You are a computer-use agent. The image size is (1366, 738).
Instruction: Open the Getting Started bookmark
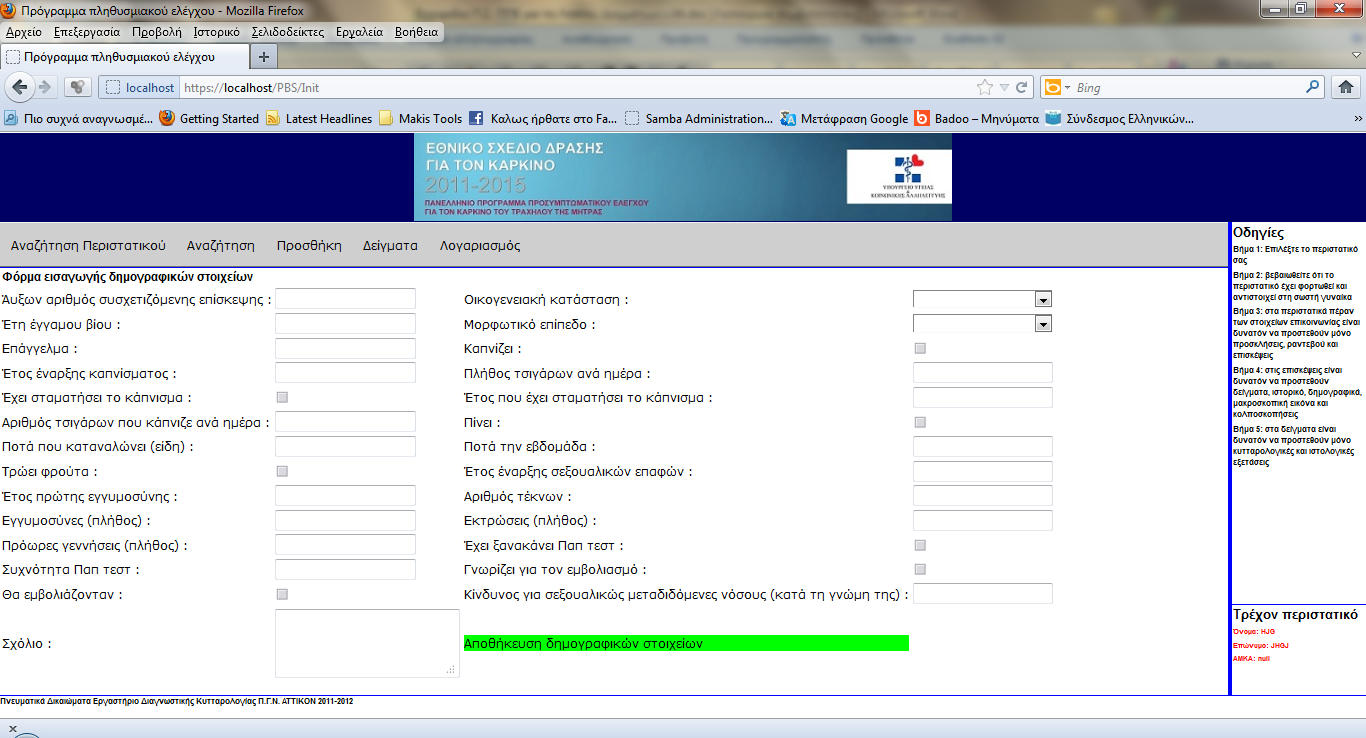[x=209, y=118]
